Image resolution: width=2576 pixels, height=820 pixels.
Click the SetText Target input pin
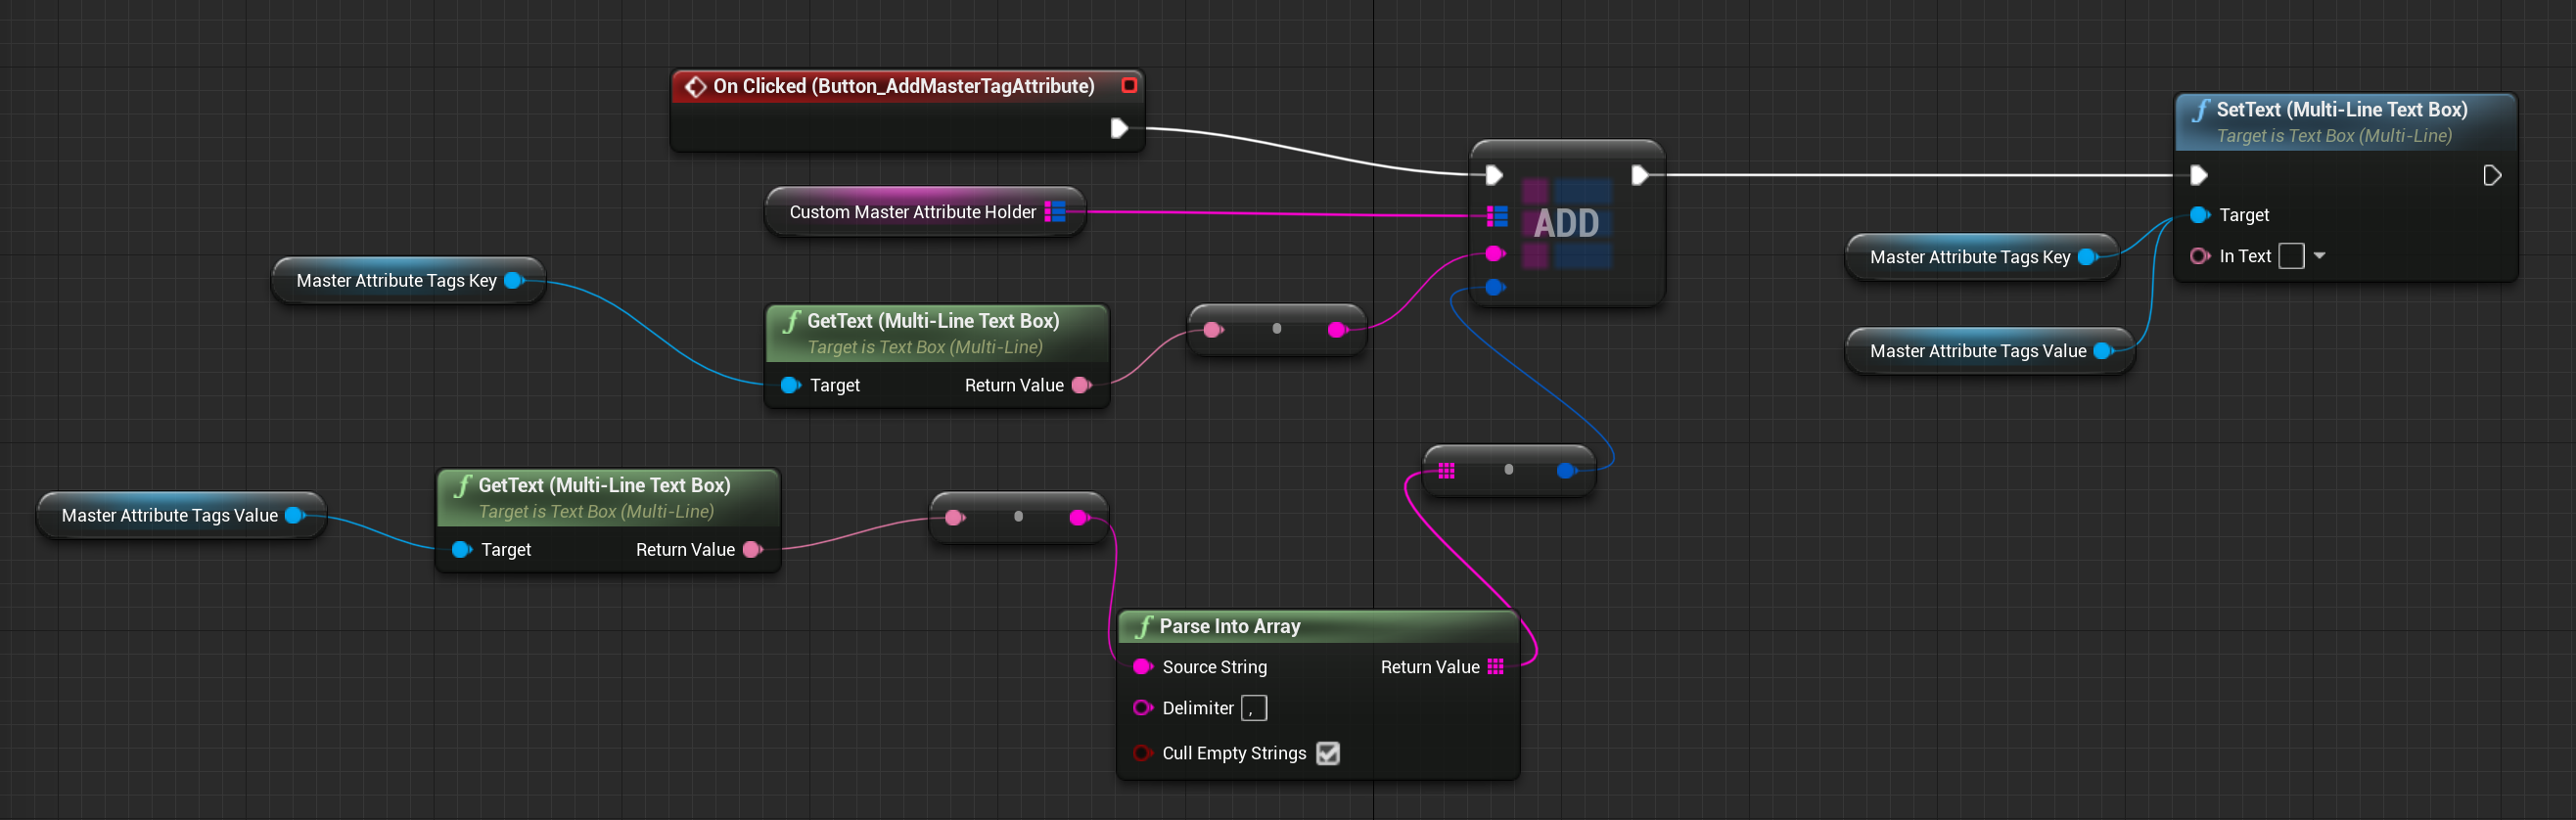pos(2199,215)
